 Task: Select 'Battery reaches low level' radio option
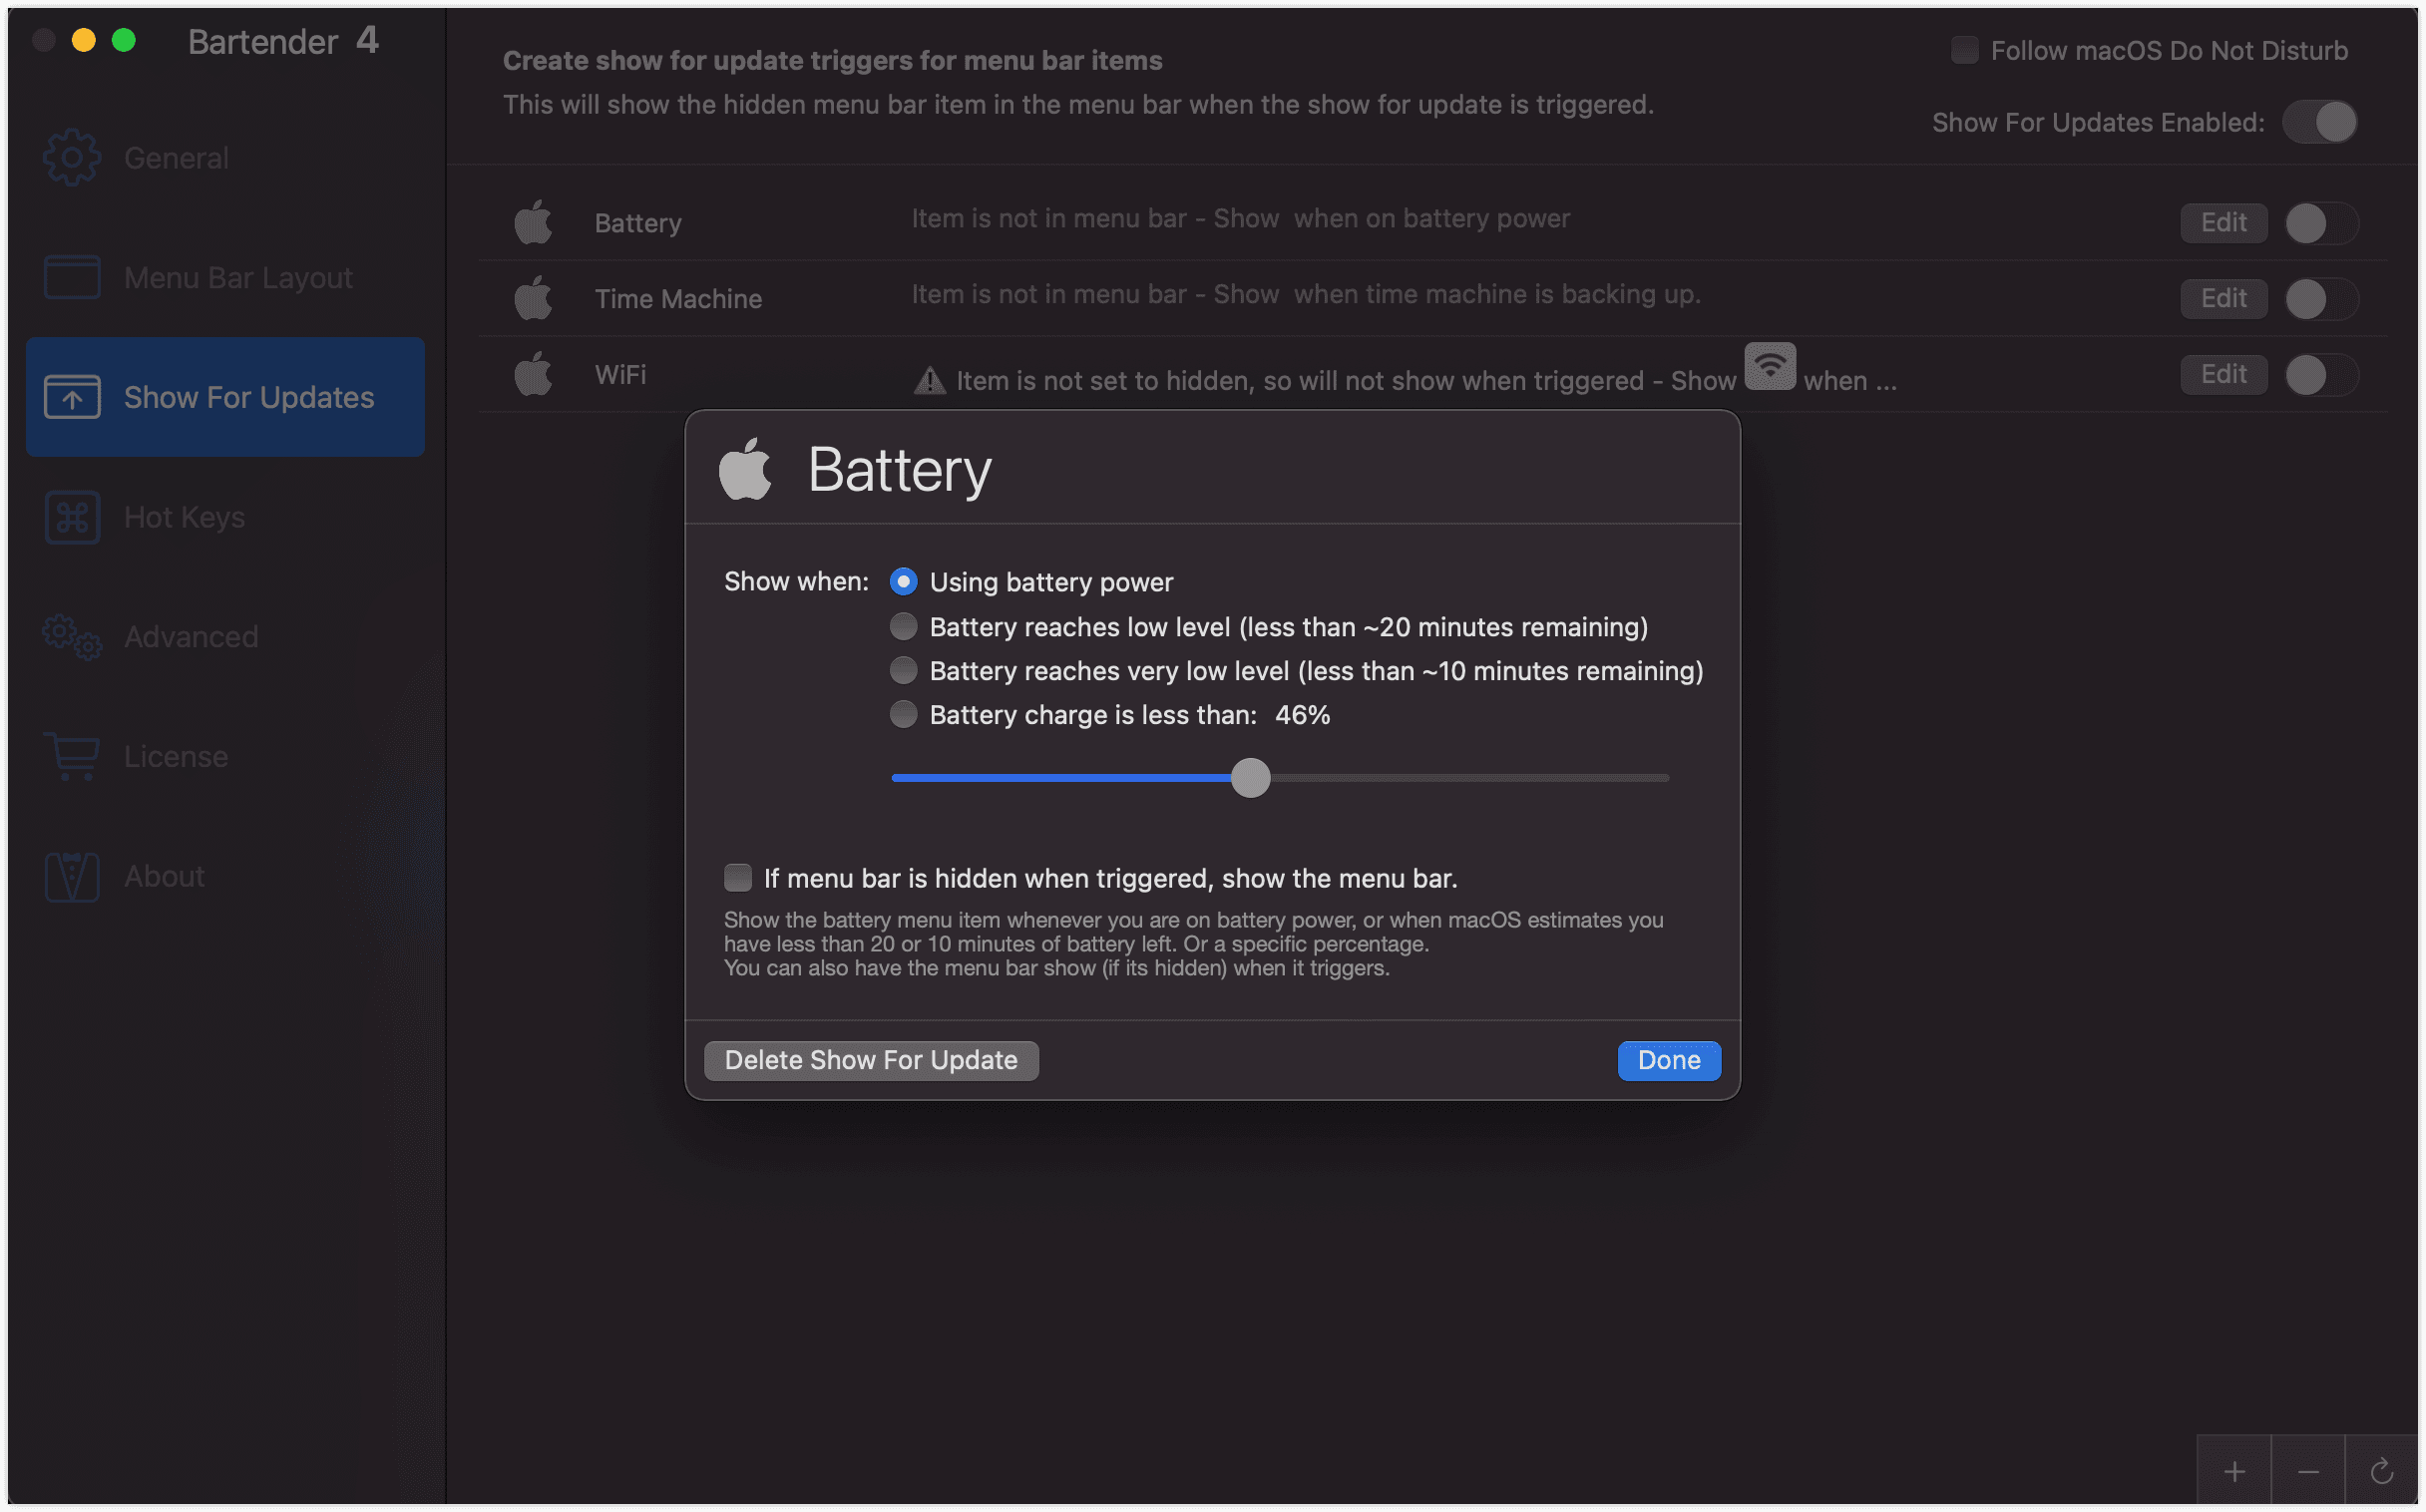pos(903,627)
